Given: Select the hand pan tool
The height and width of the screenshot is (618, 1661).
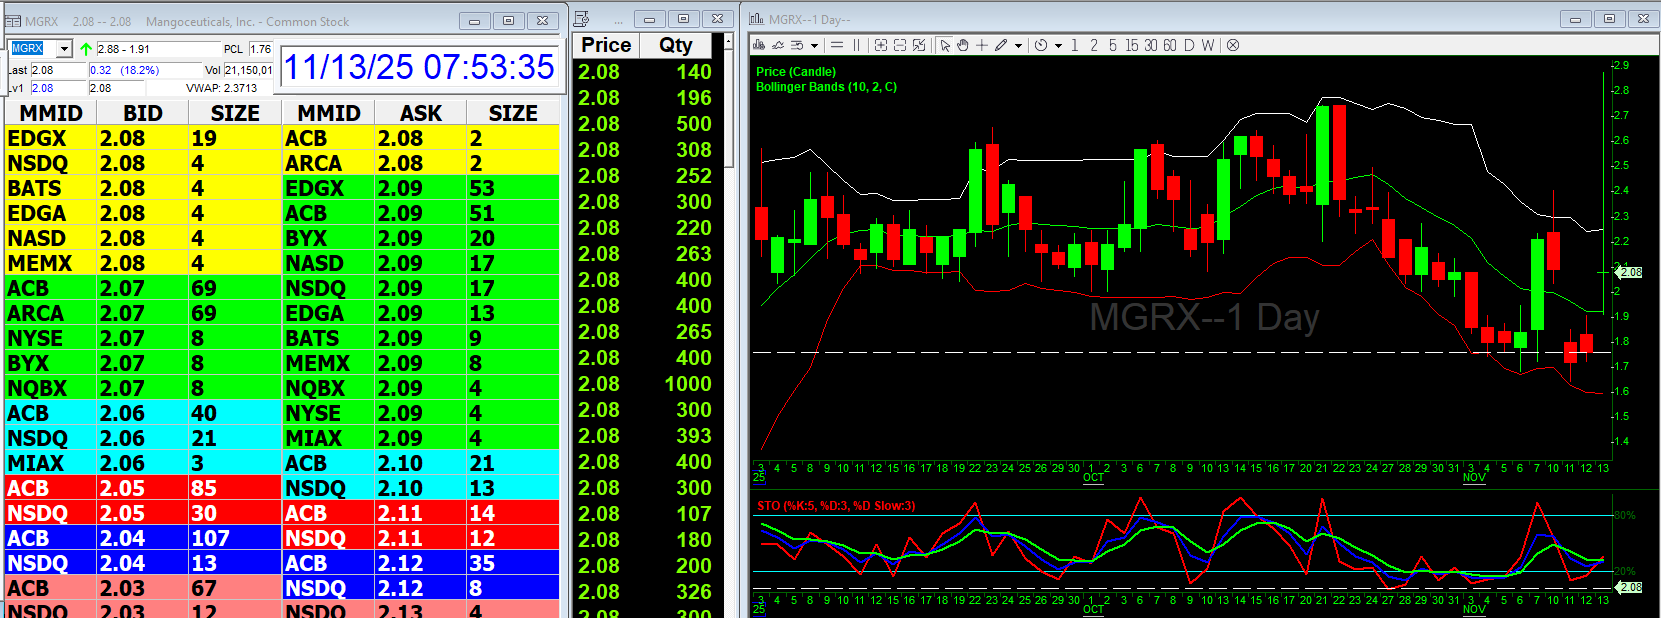Looking at the screenshot, I should tap(963, 45).
